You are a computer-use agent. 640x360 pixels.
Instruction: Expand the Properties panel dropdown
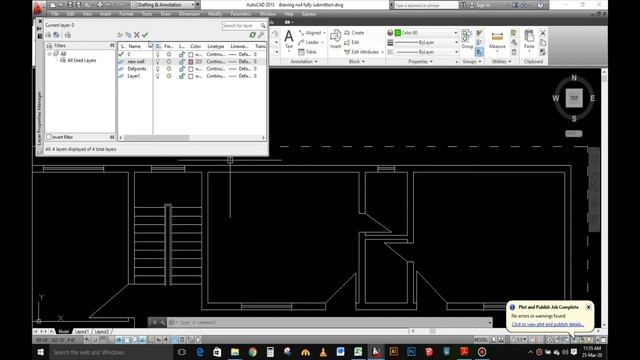point(420,62)
